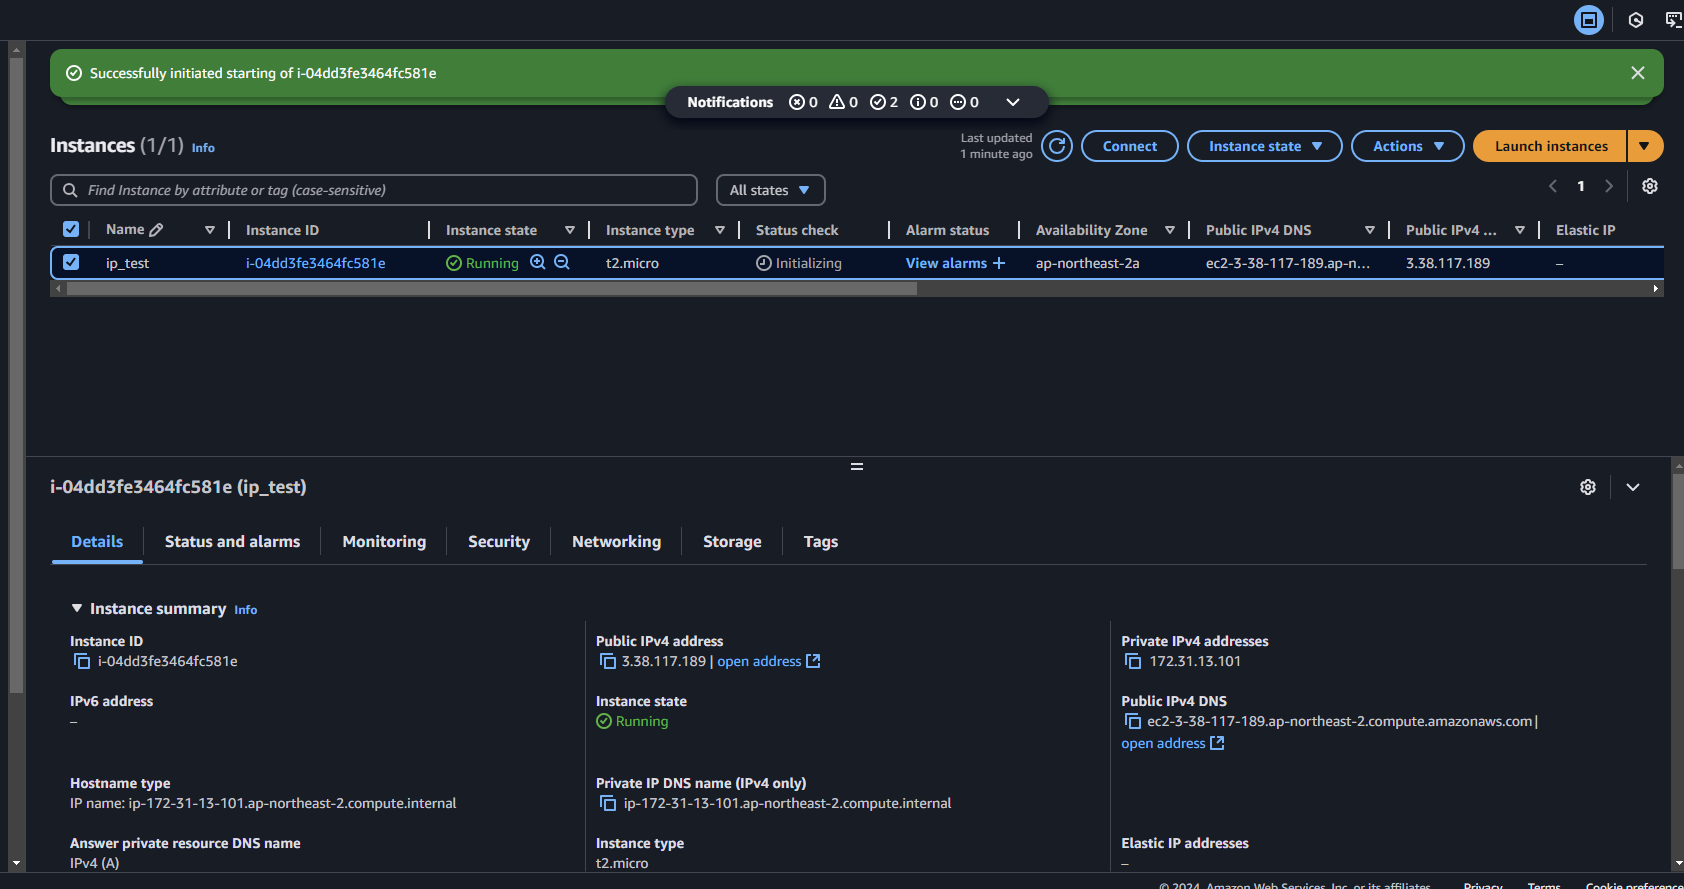1684x889 pixels.
Task: Refresh the instances list
Action: (1057, 146)
